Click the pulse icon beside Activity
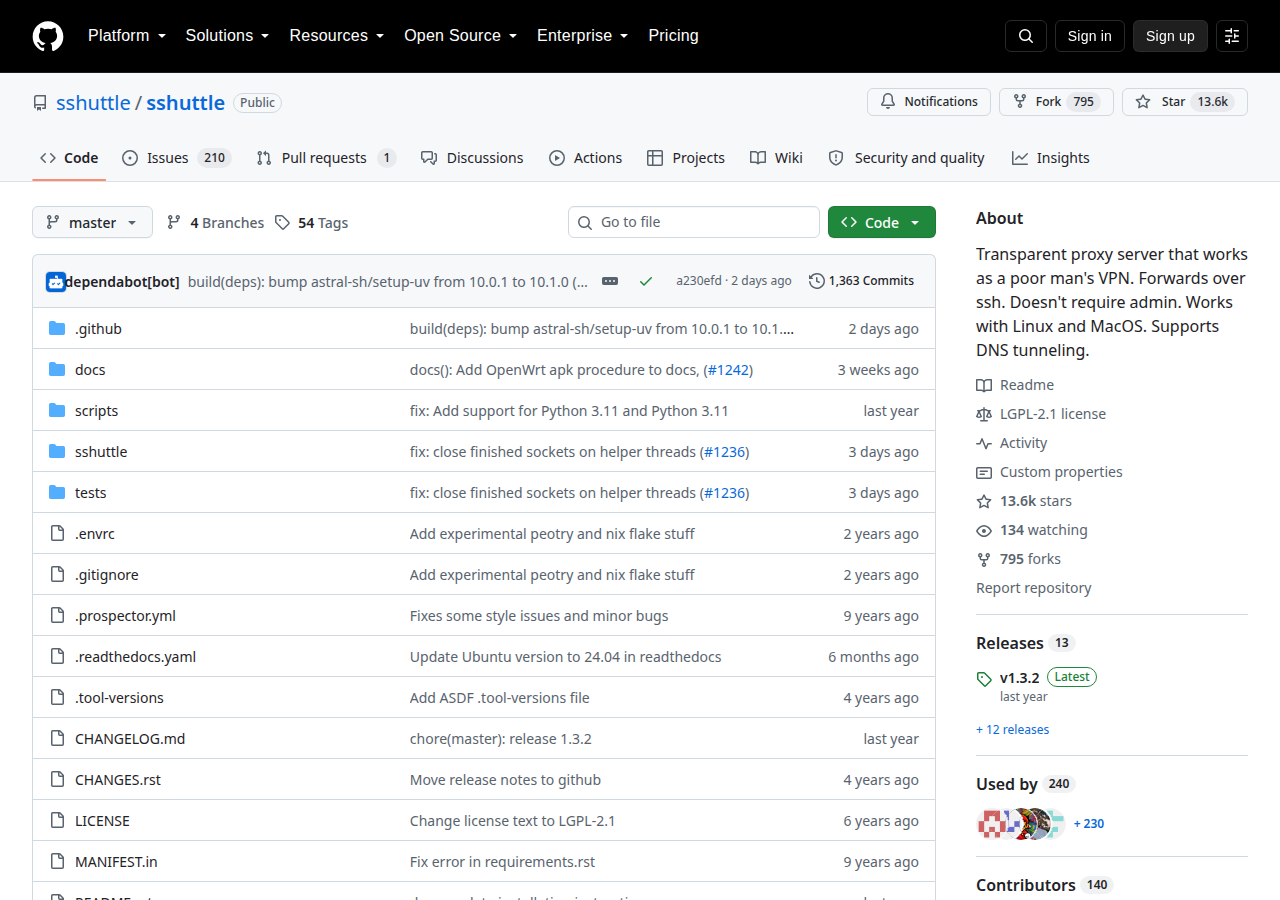Screen dimensions: 1280x900 pos(984,443)
